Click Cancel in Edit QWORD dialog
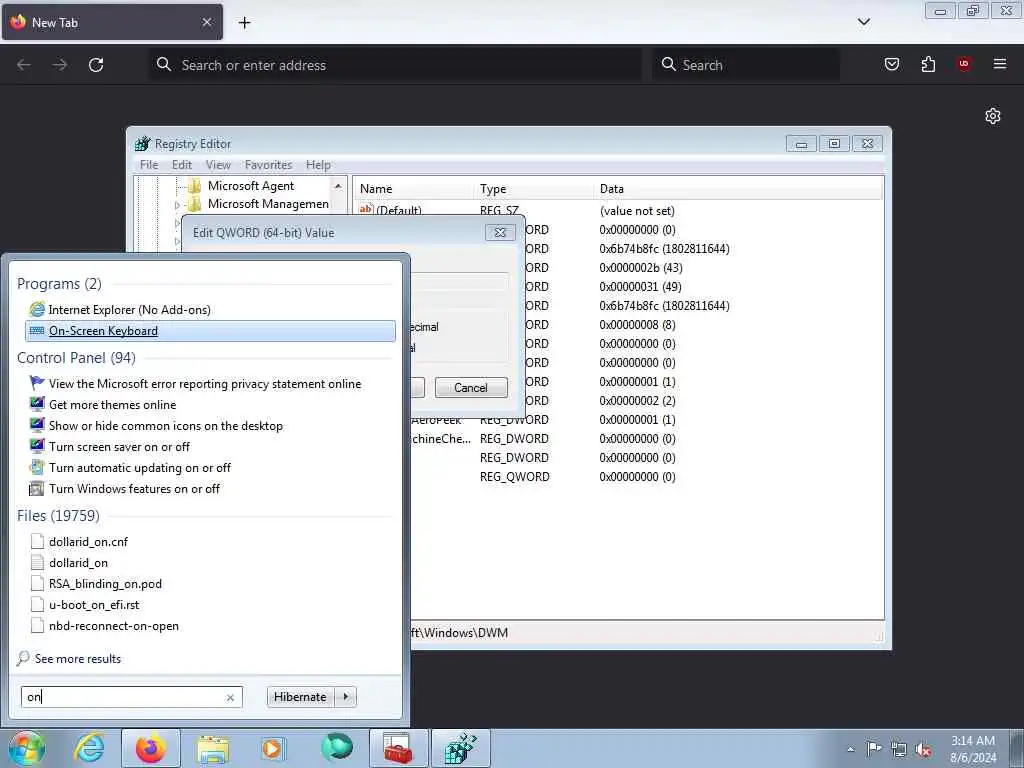Screen dimensions: 1024x768 click(x=471, y=387)
